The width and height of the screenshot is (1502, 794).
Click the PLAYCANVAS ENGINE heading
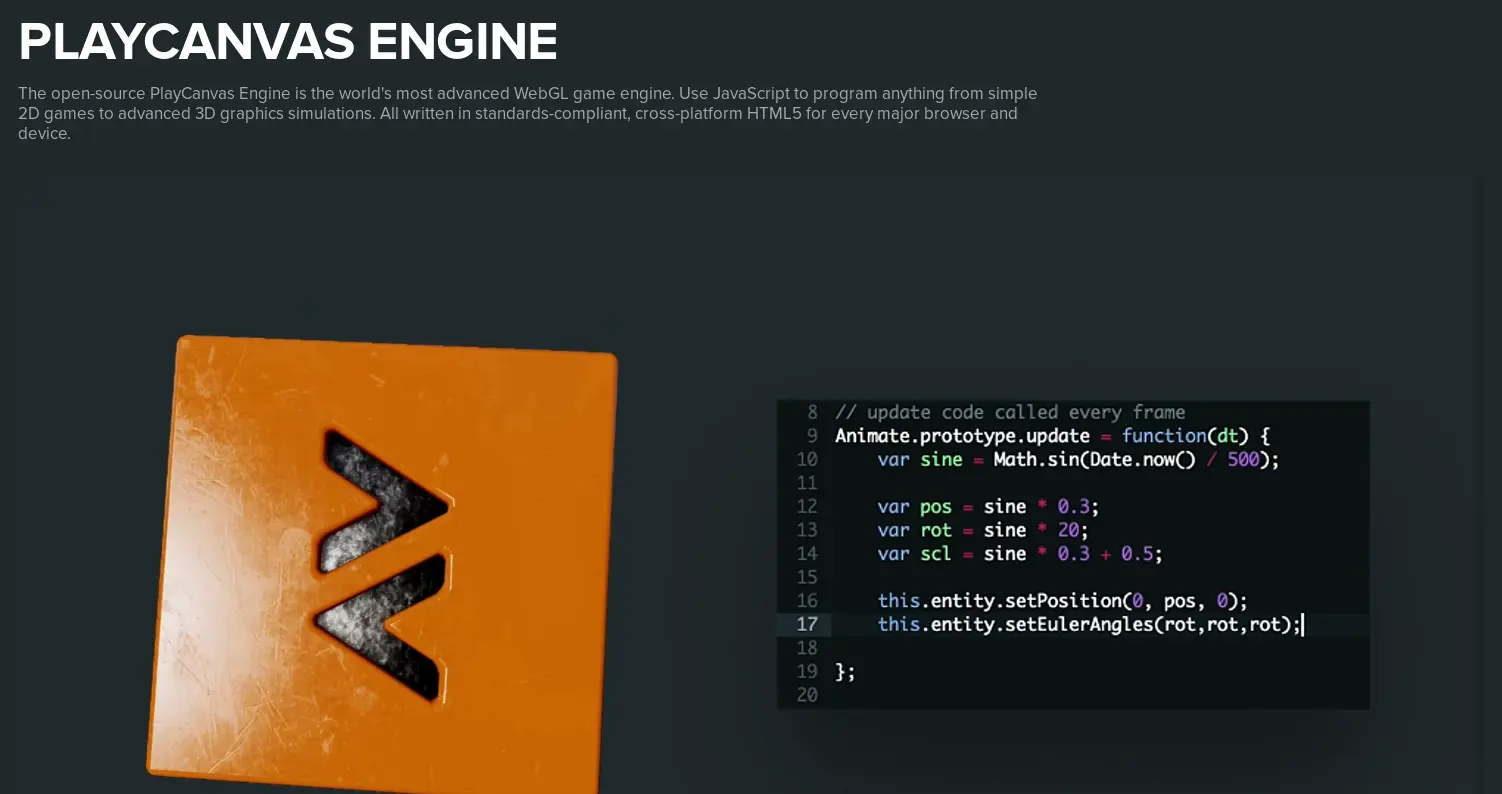[x=288, y=42]
